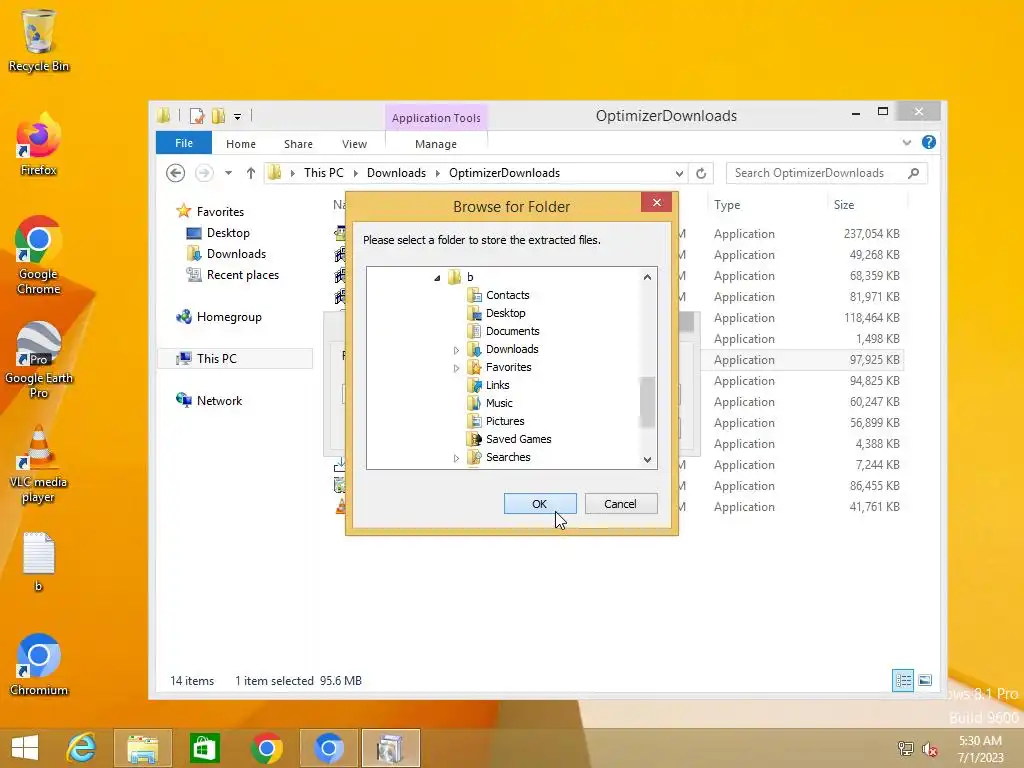Expand the ribbon with the chevron
Image resolution: width=1024 pixels, height=768 pixels.
point(906,142)
